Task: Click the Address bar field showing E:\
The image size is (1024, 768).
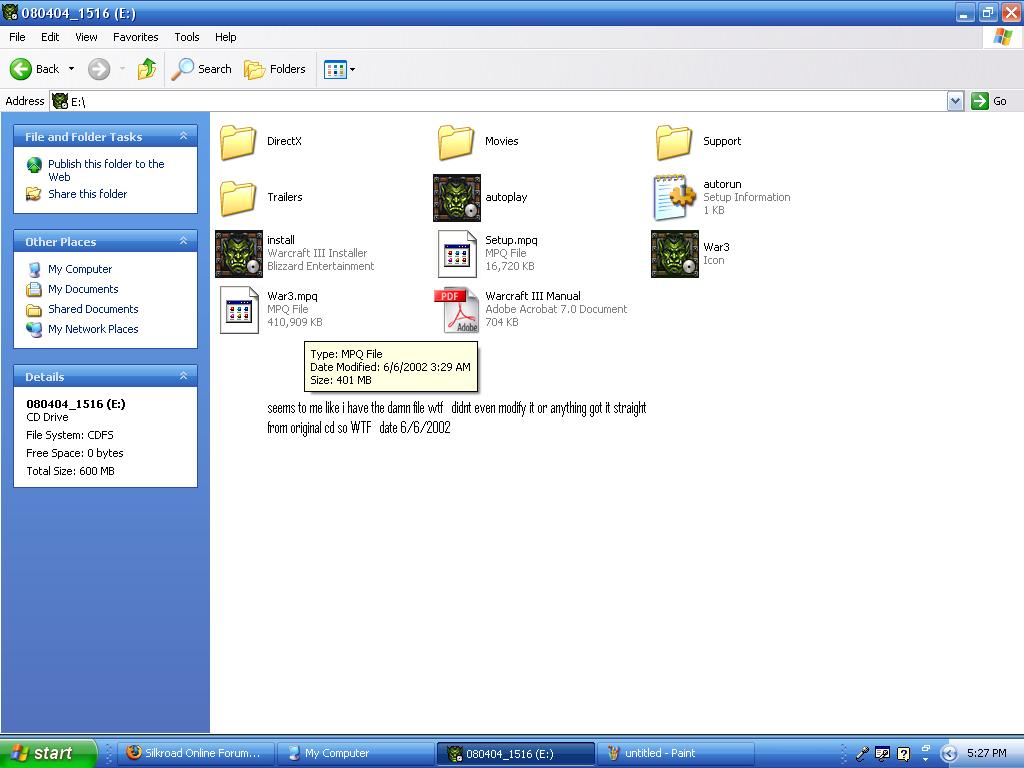Action: click(499, 101)
